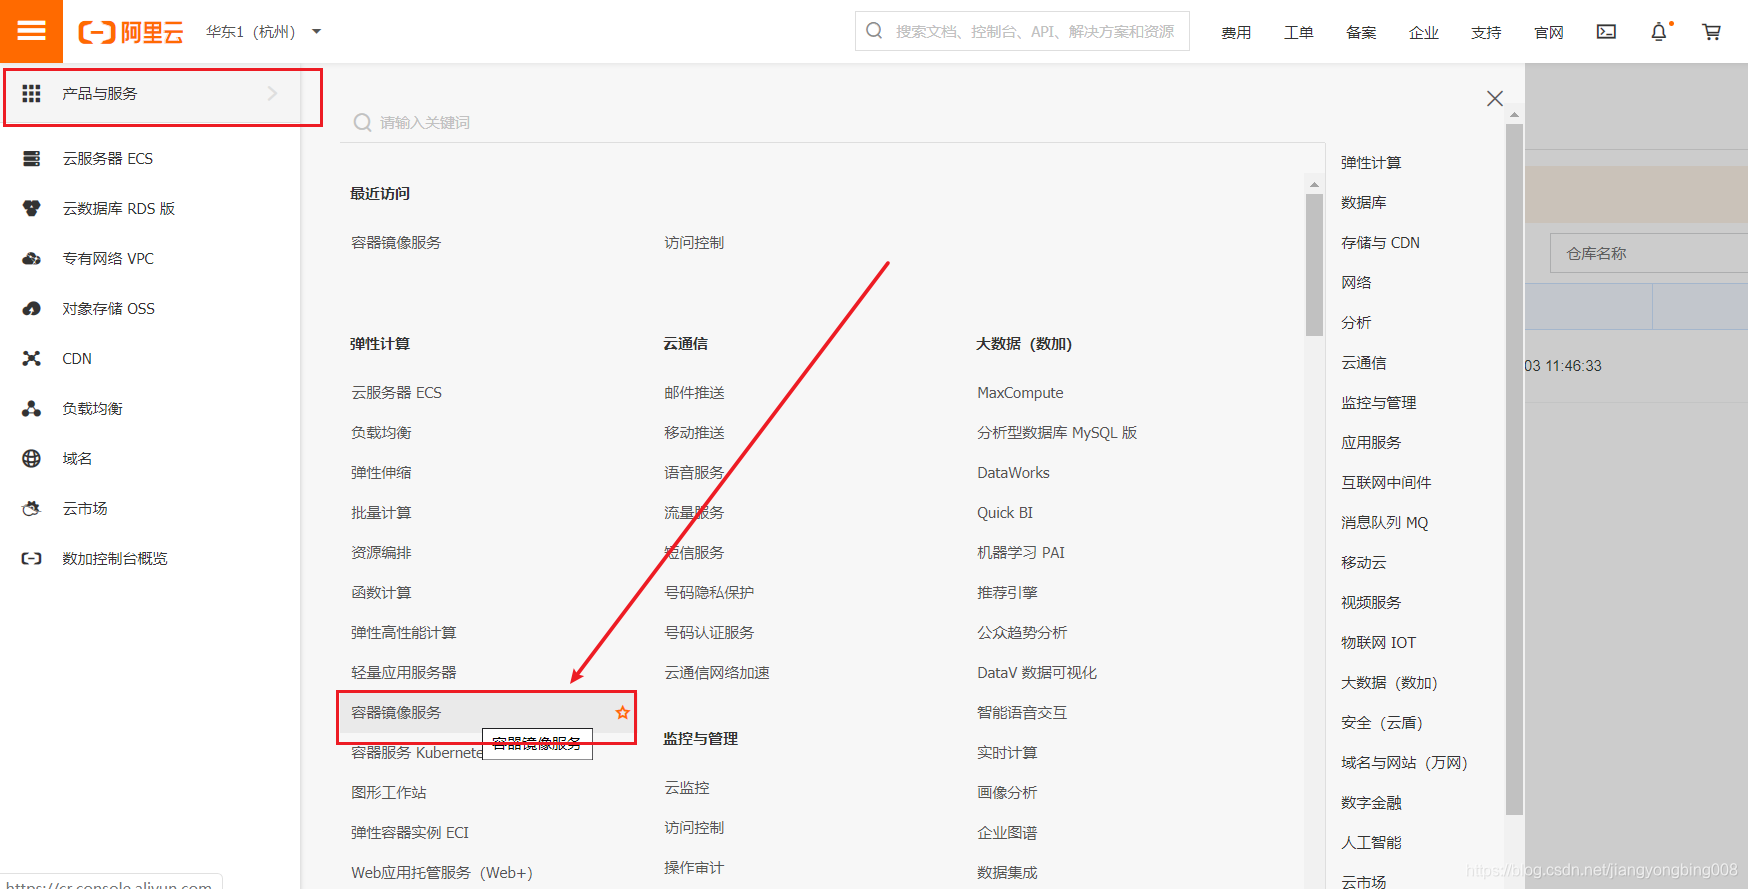Open sidebar 云数据库 RDS 版
The height and width of the screenshot is (889, 1748).
point(118,208)
